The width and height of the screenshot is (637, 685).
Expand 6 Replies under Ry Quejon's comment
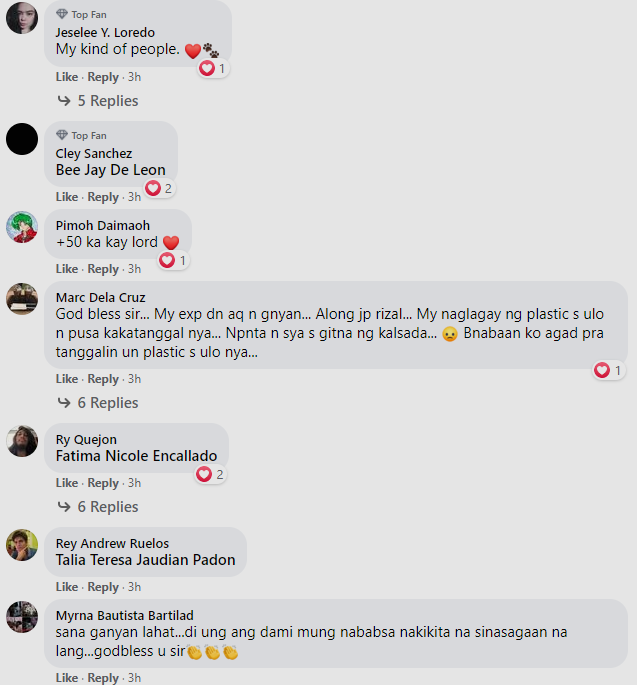click(x=108, y=507)
